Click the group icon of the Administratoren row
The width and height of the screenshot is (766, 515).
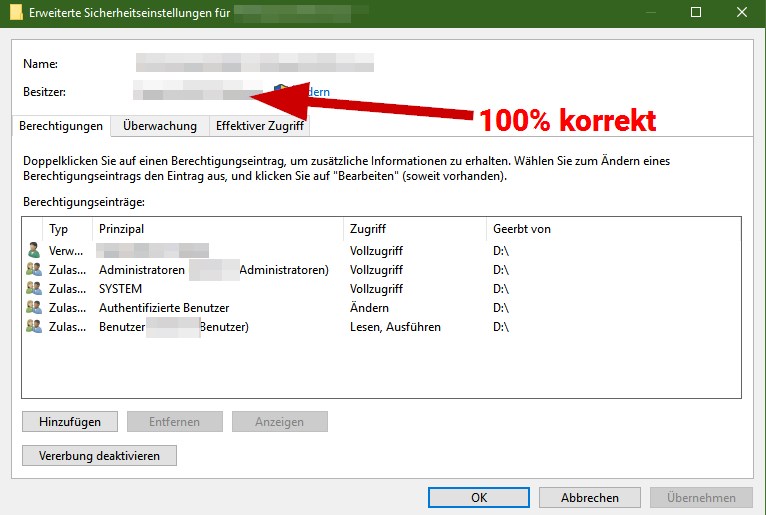(x=34, y=269)
